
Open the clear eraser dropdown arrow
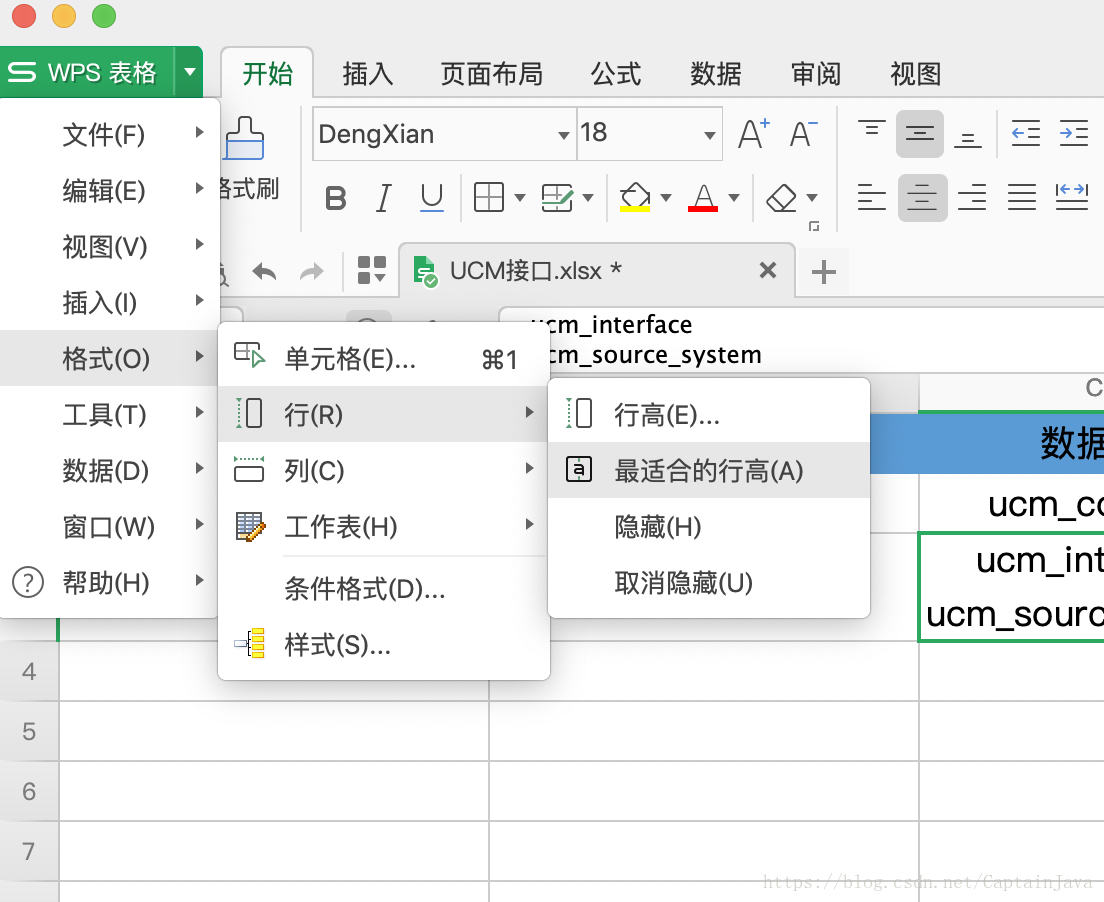pyautogui.click(x=812, y=198)
